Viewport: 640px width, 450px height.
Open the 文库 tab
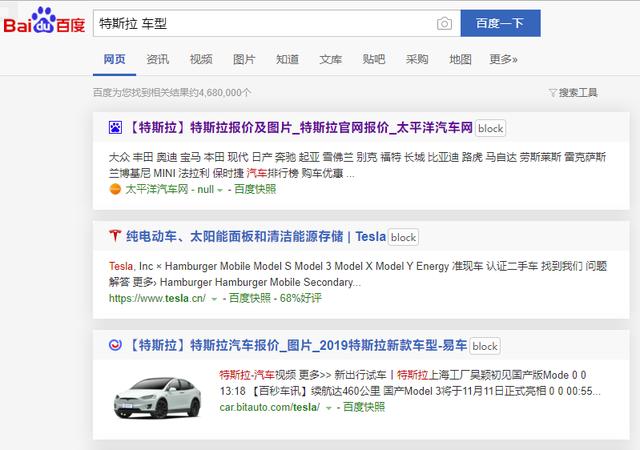(331, 60)
